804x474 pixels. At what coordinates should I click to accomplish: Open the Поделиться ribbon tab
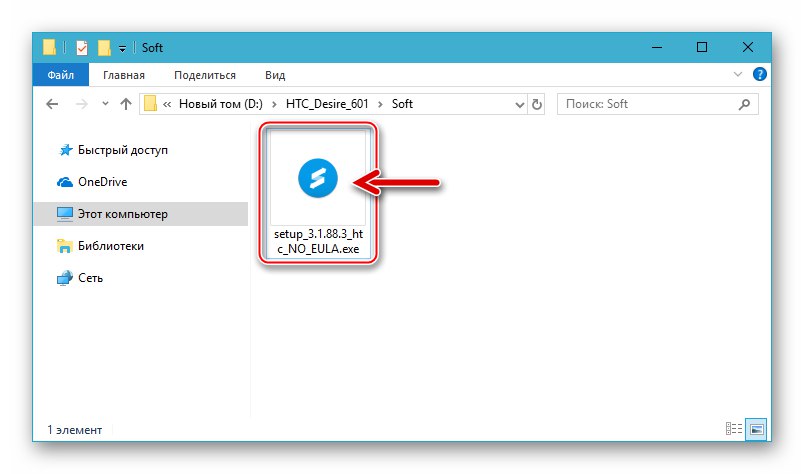[205, 75]
